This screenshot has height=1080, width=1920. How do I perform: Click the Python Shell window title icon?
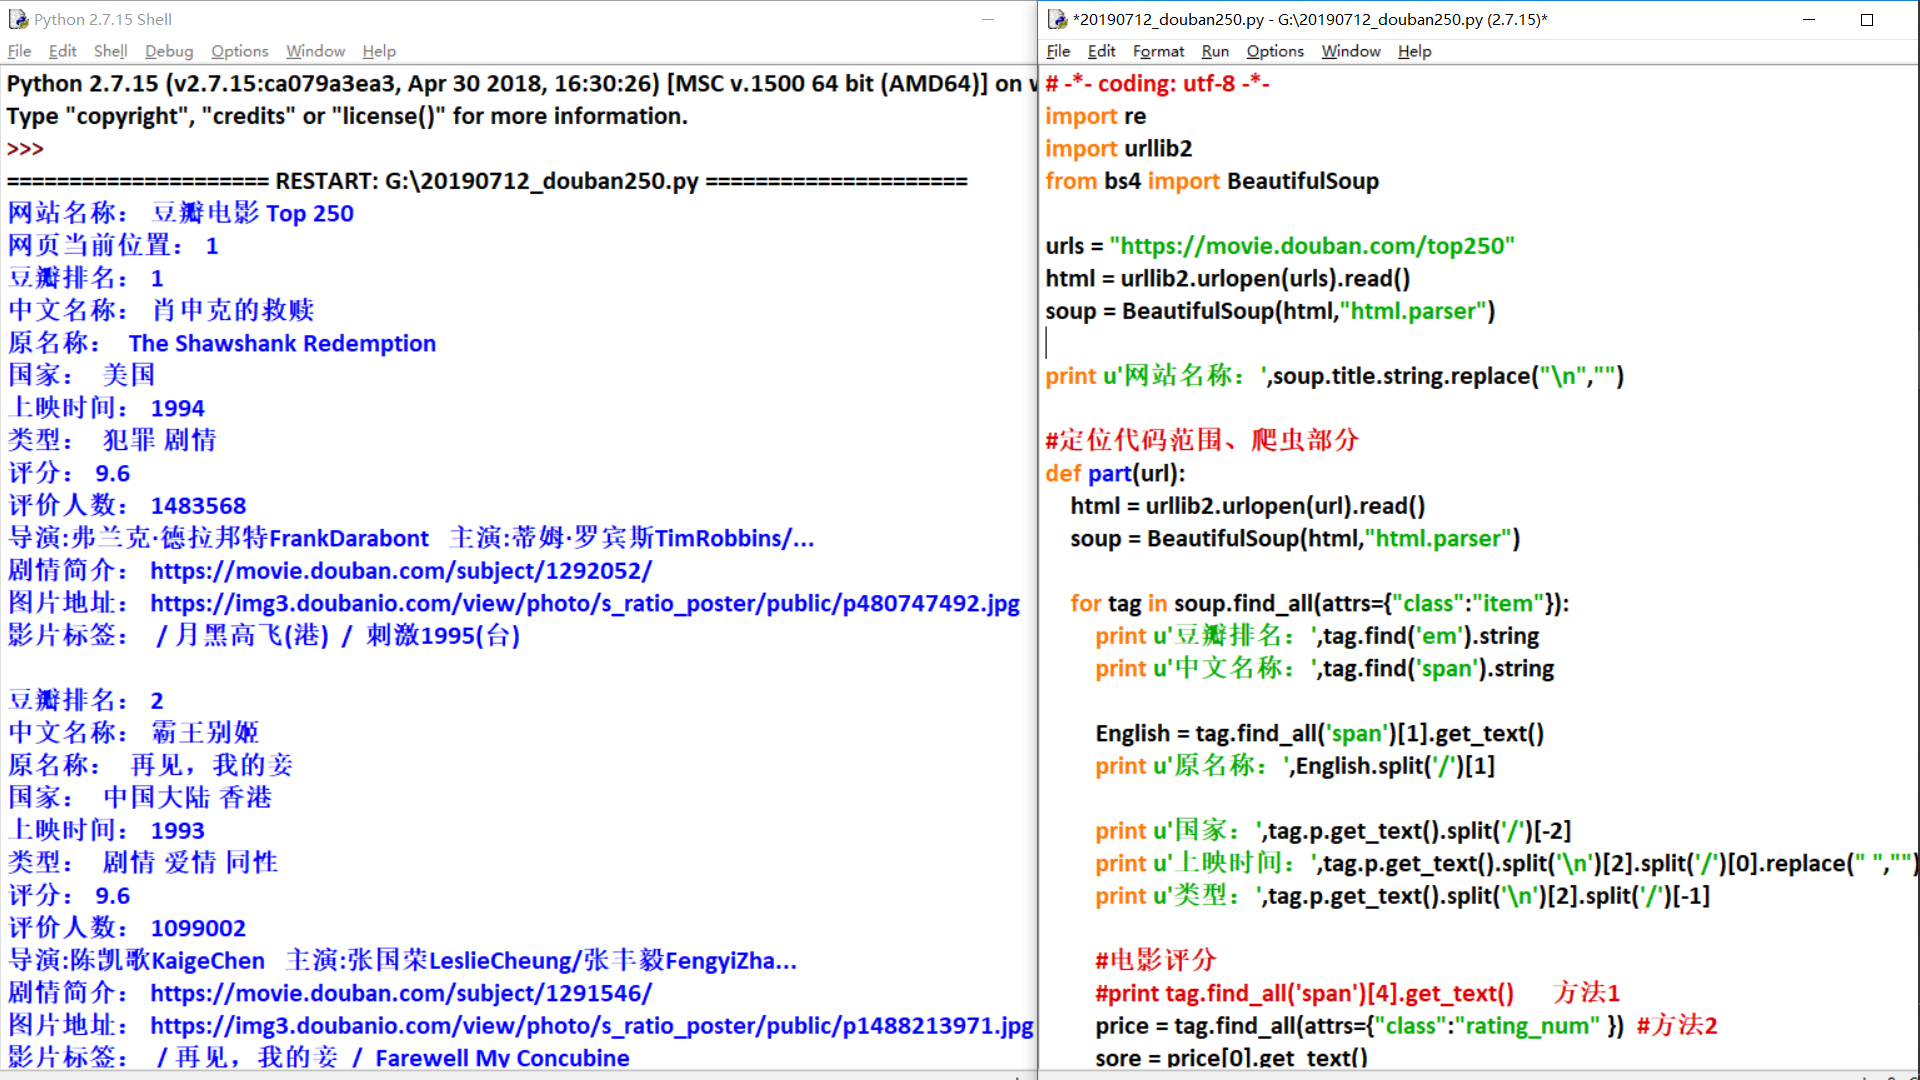click(18, 19)
